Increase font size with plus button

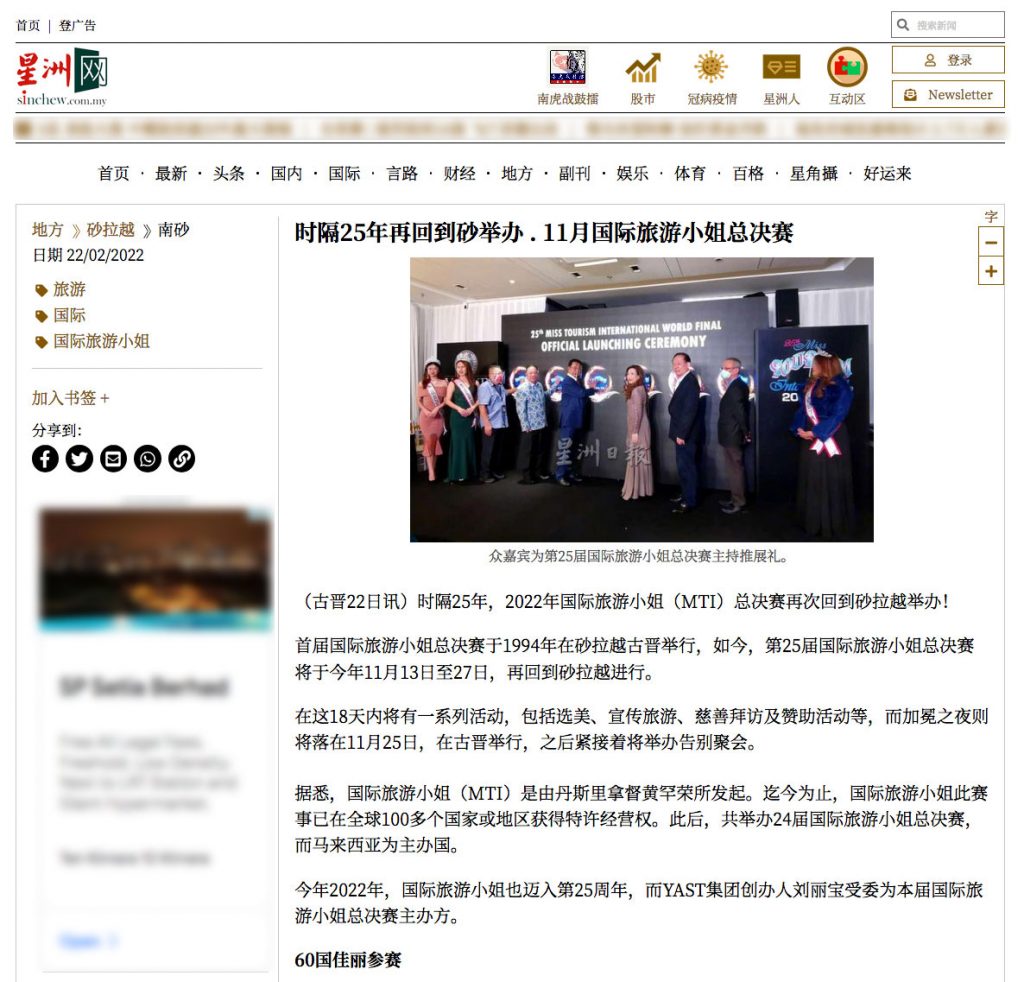990,271
